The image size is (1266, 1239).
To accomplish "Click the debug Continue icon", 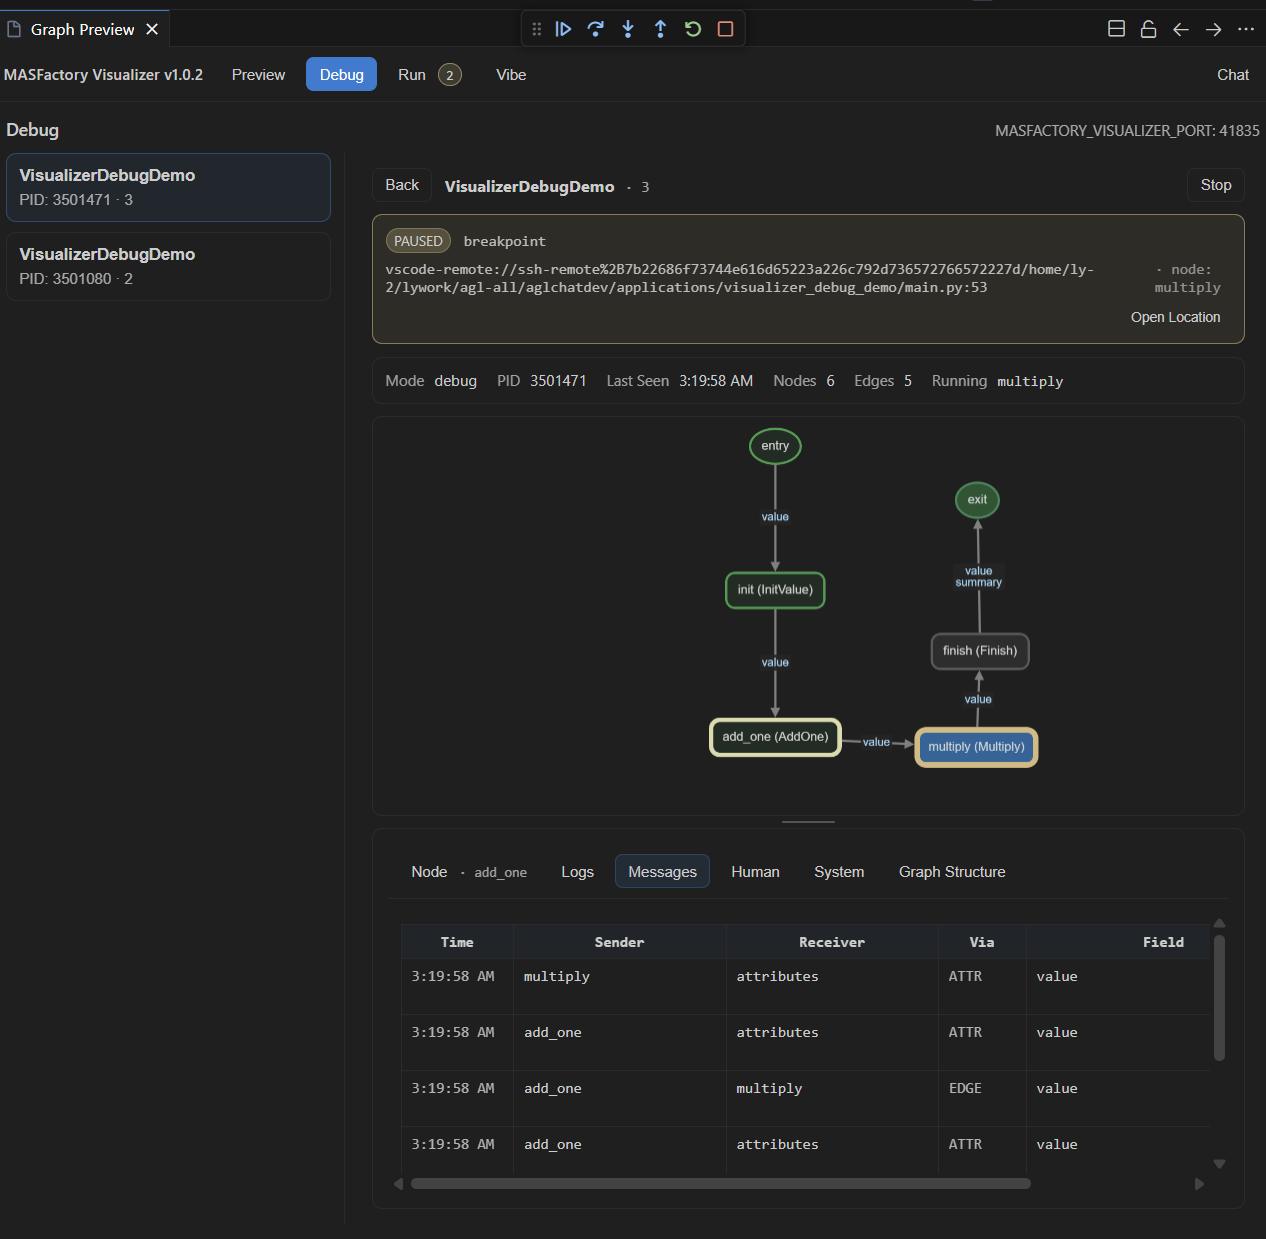I will [x=563, y=29].
